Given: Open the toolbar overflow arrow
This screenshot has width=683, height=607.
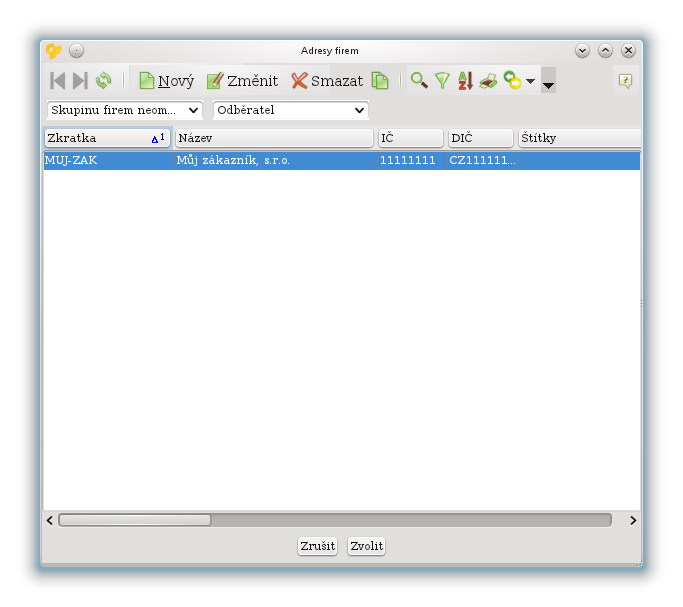Looking at the screenshot, I should click(x=548, y=81).
